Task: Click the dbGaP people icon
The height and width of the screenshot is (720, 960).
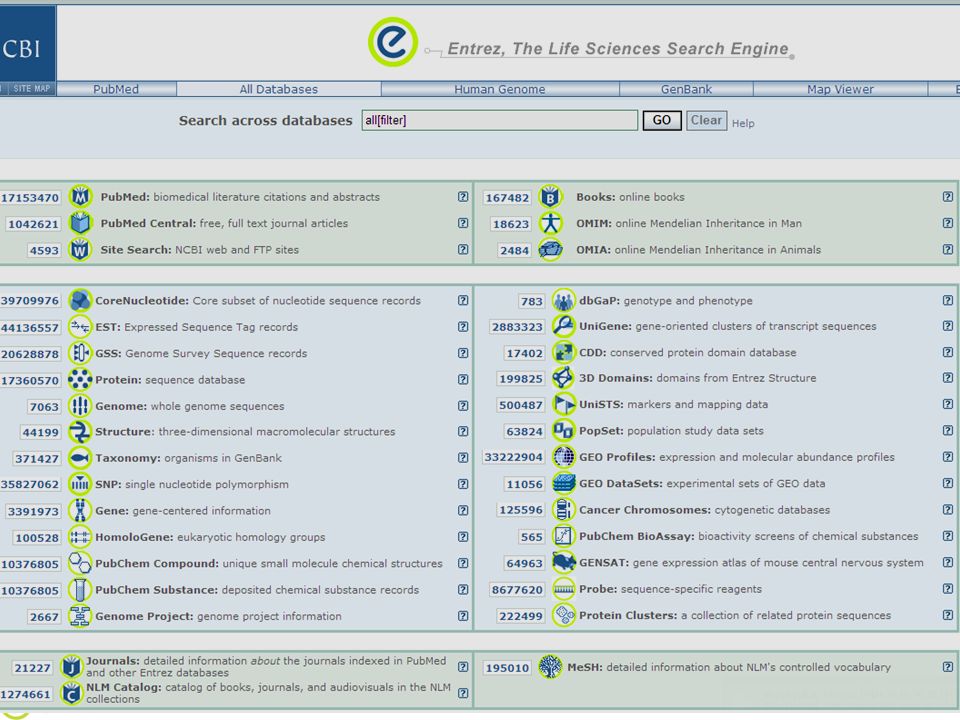Action: [563, 301]
